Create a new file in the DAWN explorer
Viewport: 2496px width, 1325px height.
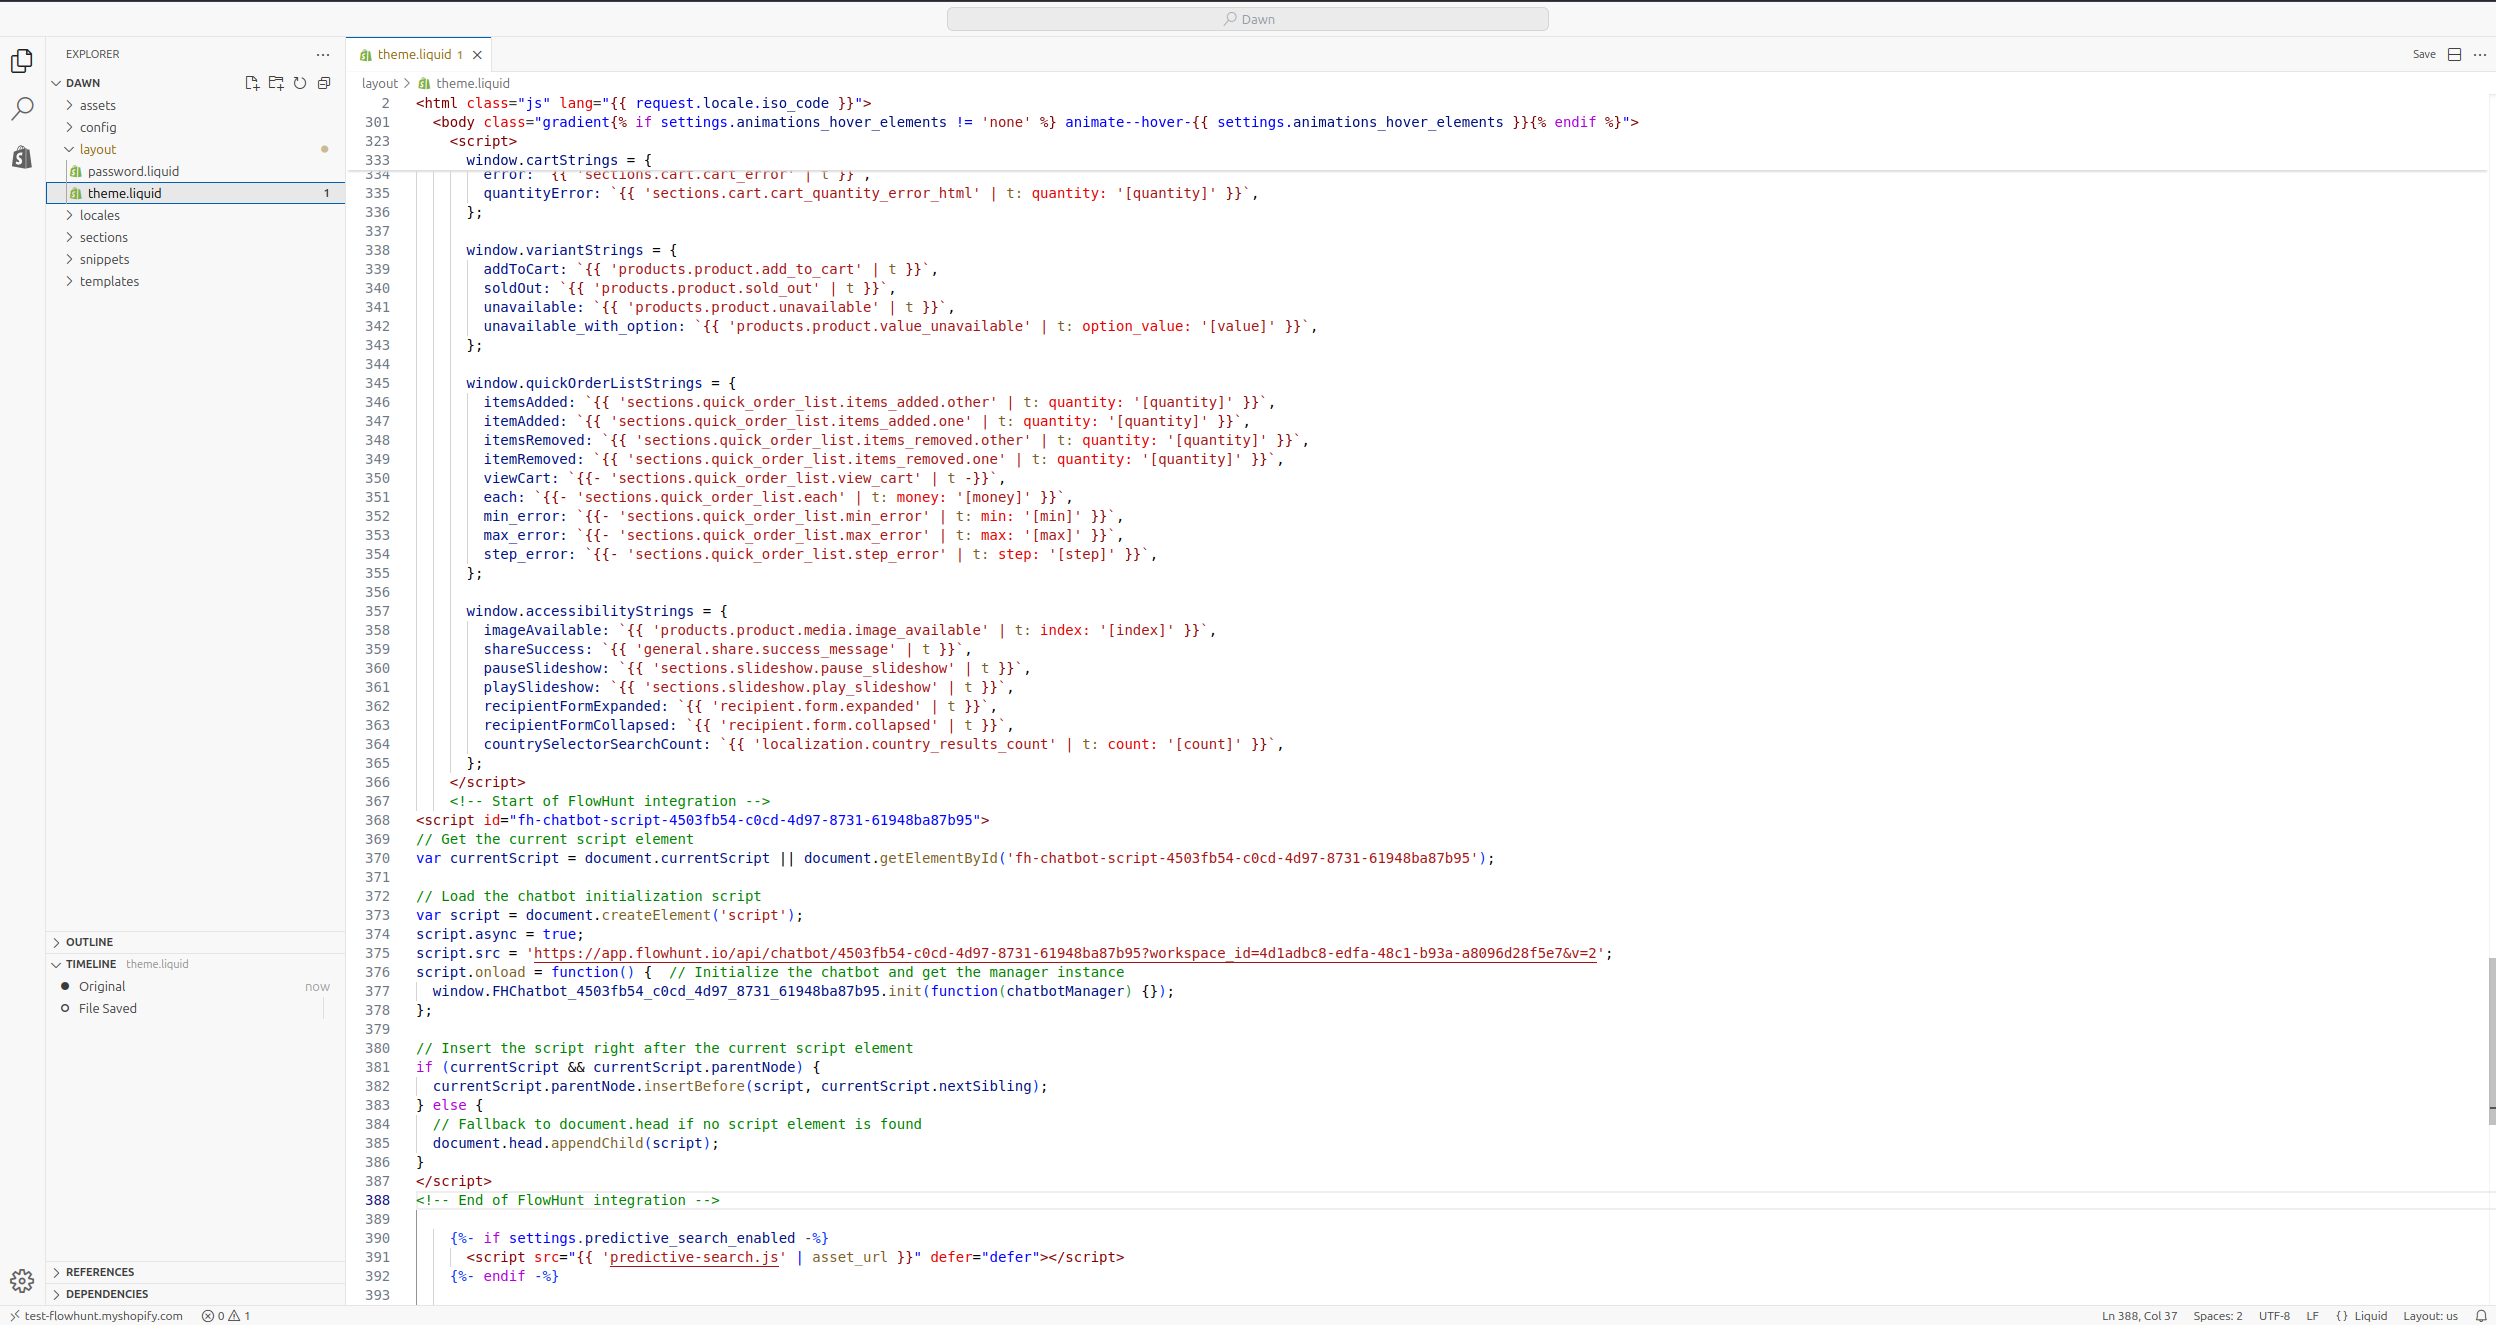[251, 84]
